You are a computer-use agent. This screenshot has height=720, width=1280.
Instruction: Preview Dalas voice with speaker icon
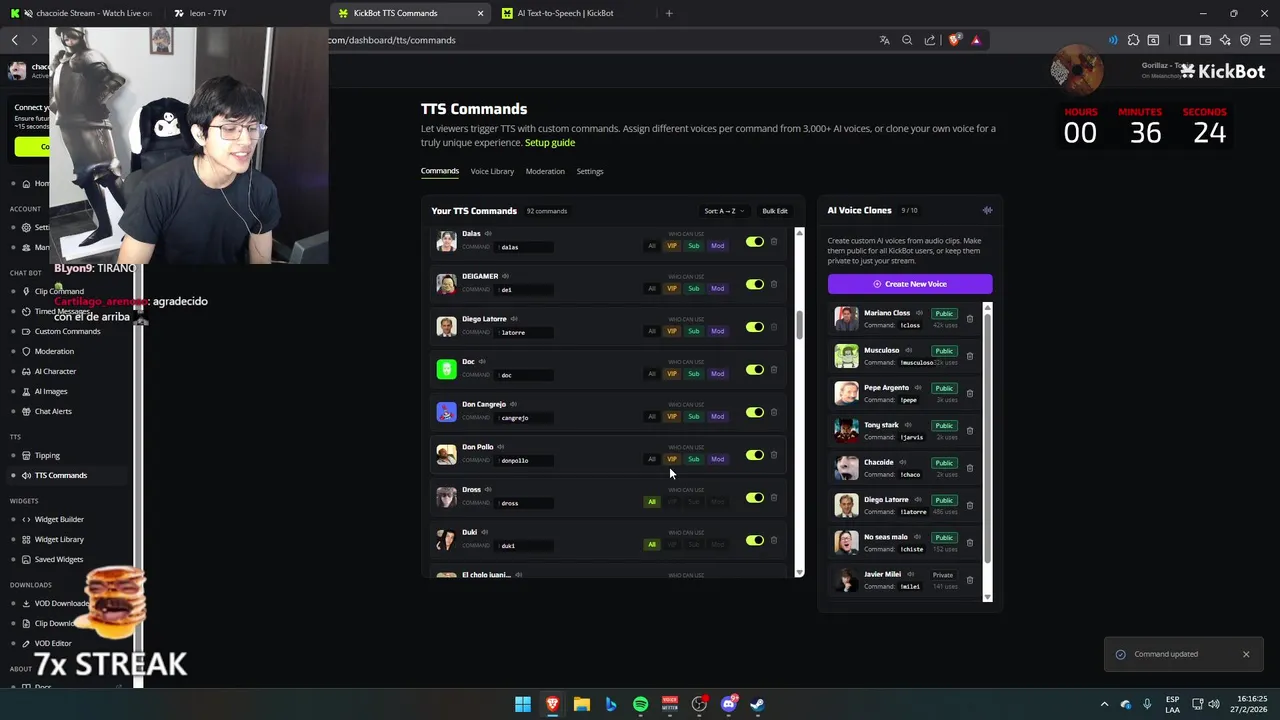488,234
